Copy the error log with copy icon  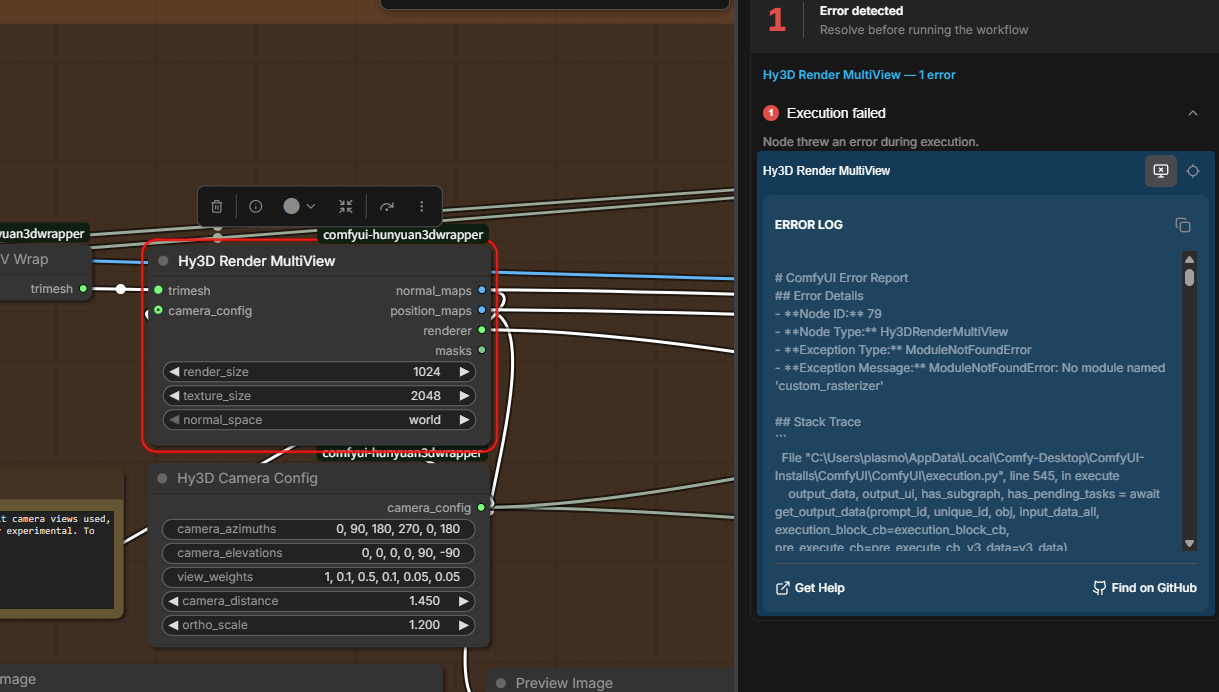1183,225
